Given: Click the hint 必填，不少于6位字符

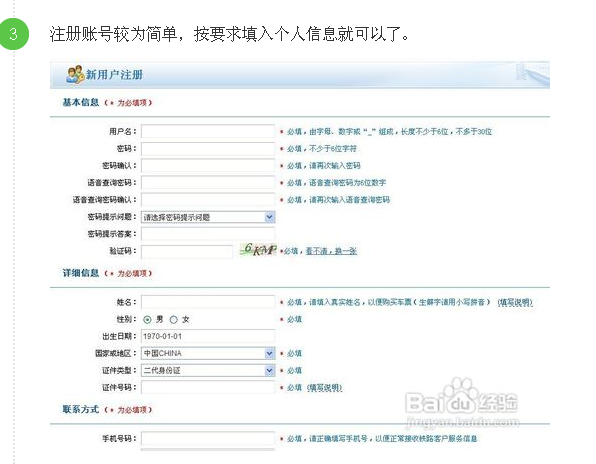Looking at the screenshot, I should coord(322,149).
